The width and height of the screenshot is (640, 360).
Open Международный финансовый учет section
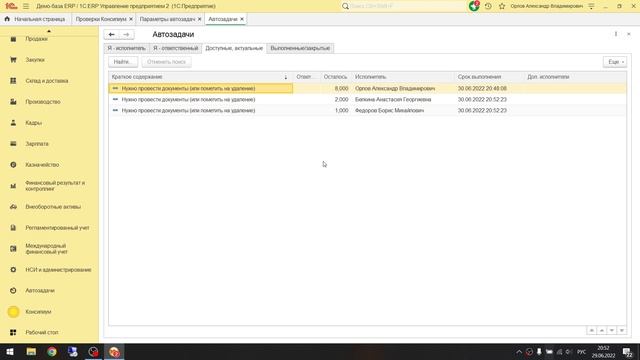(46, 249)
